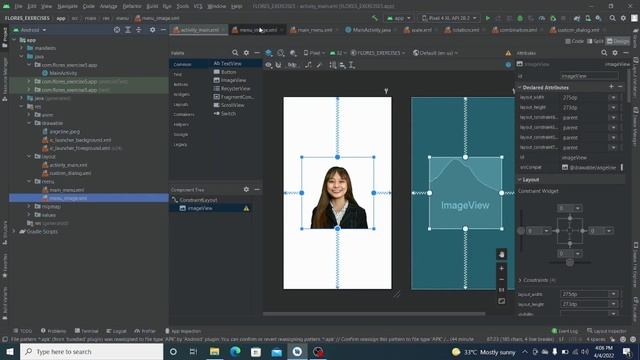The image size is (640, 360).
Task: Click Clear Constraints icon in design toolbar
Action: coord(308,65)
